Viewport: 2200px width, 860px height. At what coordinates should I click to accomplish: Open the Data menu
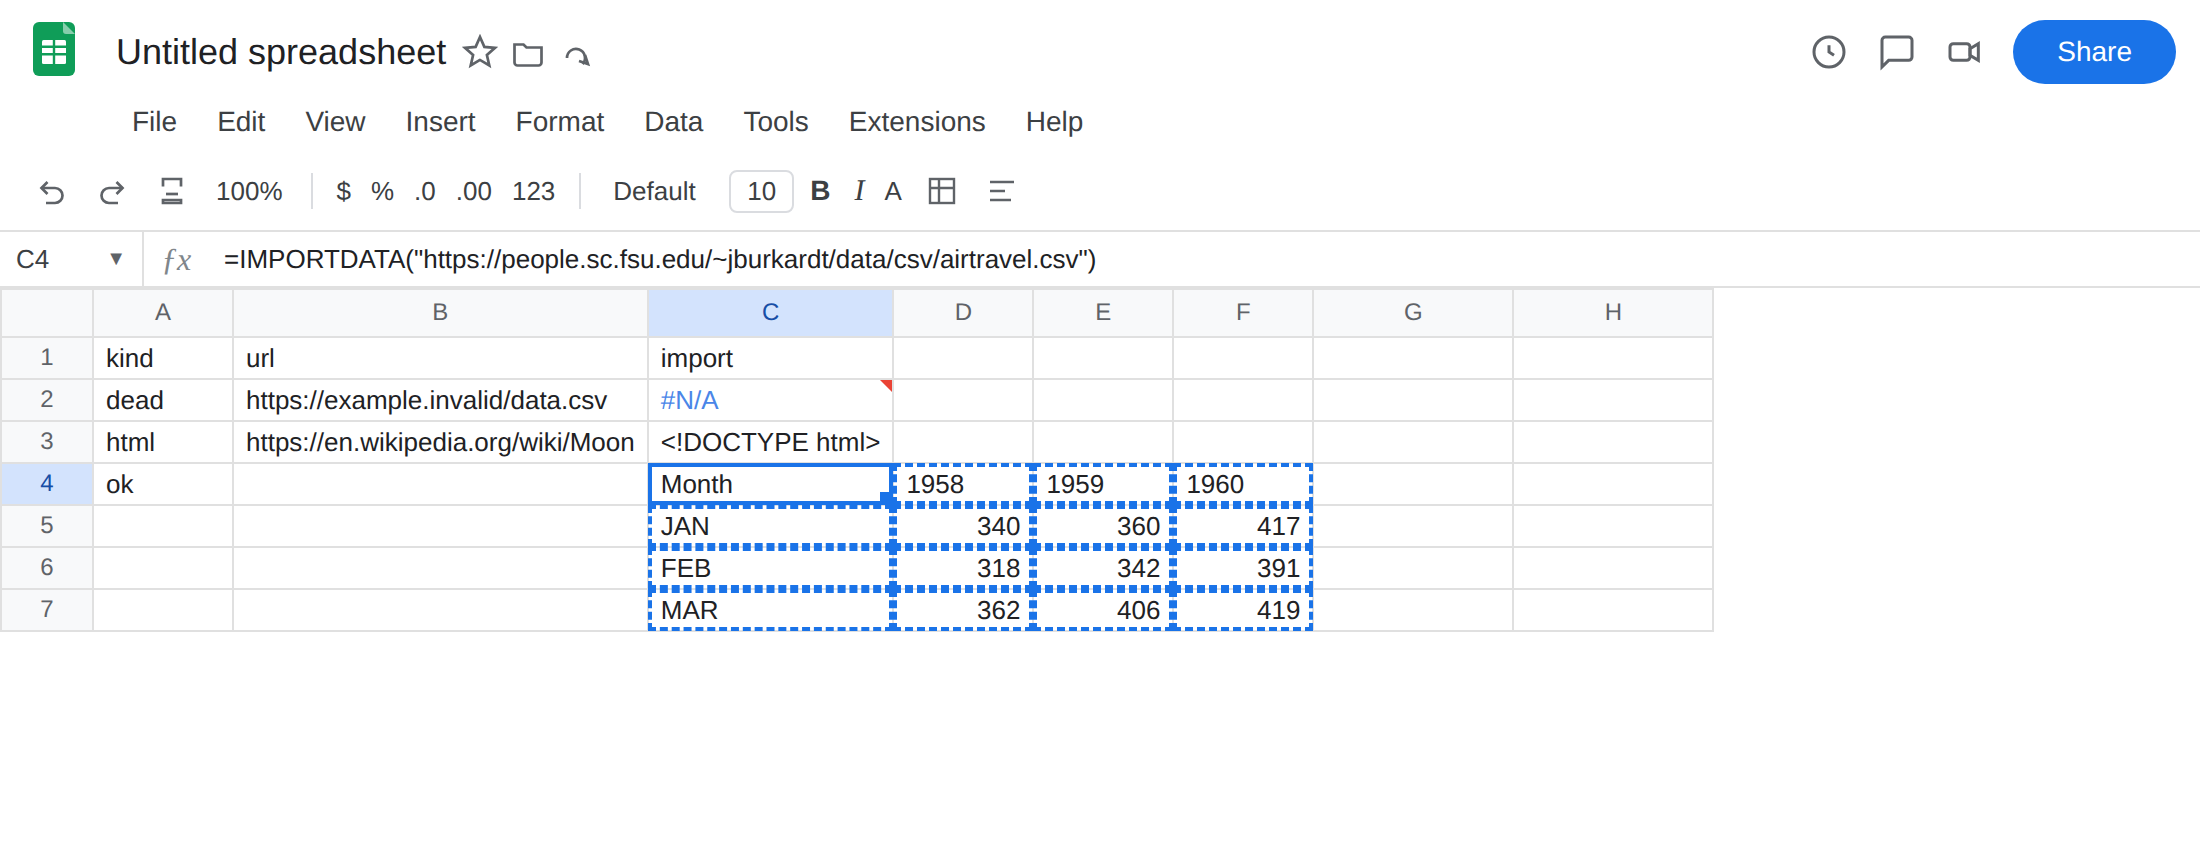(x=674, y=122)
